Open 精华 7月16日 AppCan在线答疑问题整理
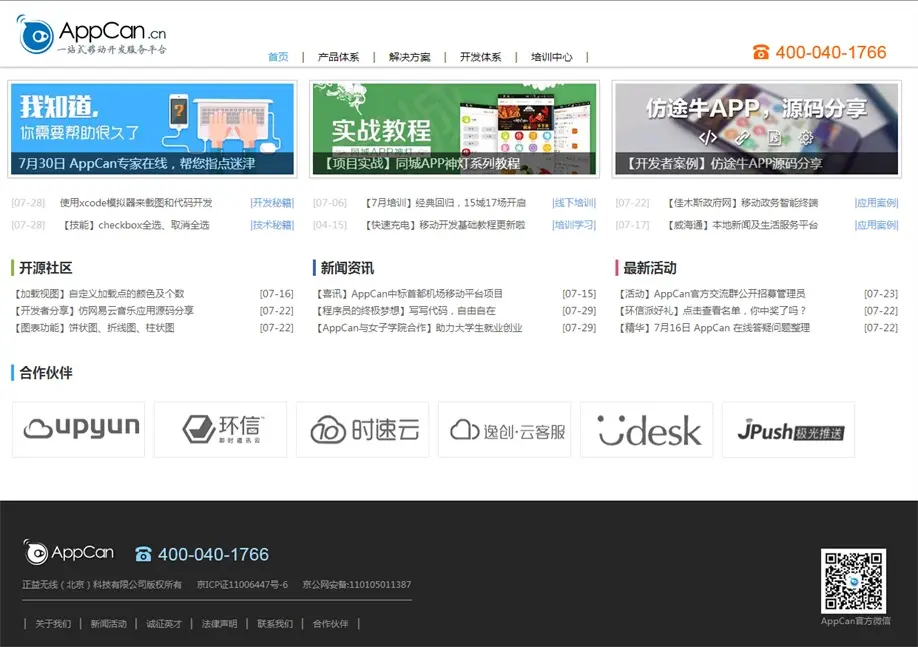Image resolution: width=918 pixels, height=647 pixels. [x=714, y=327]
